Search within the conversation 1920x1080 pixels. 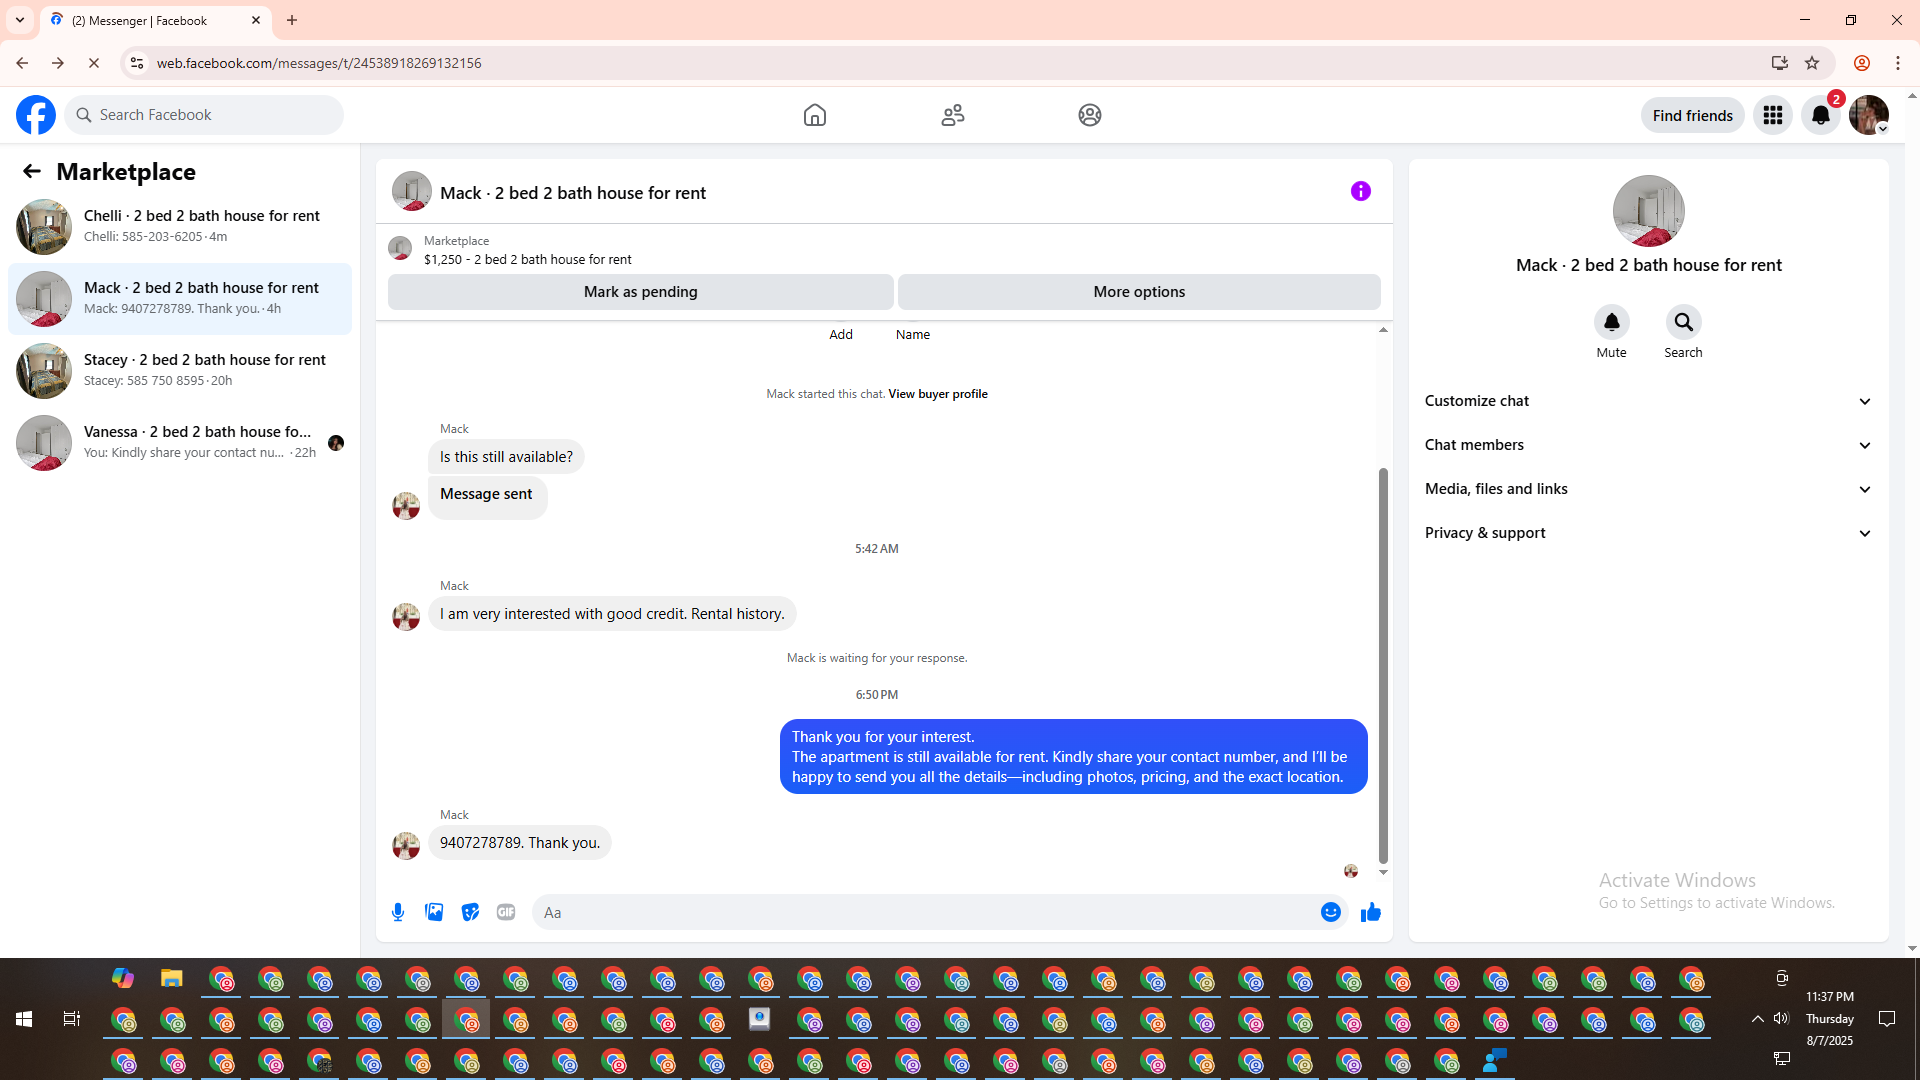(1683, 322)
